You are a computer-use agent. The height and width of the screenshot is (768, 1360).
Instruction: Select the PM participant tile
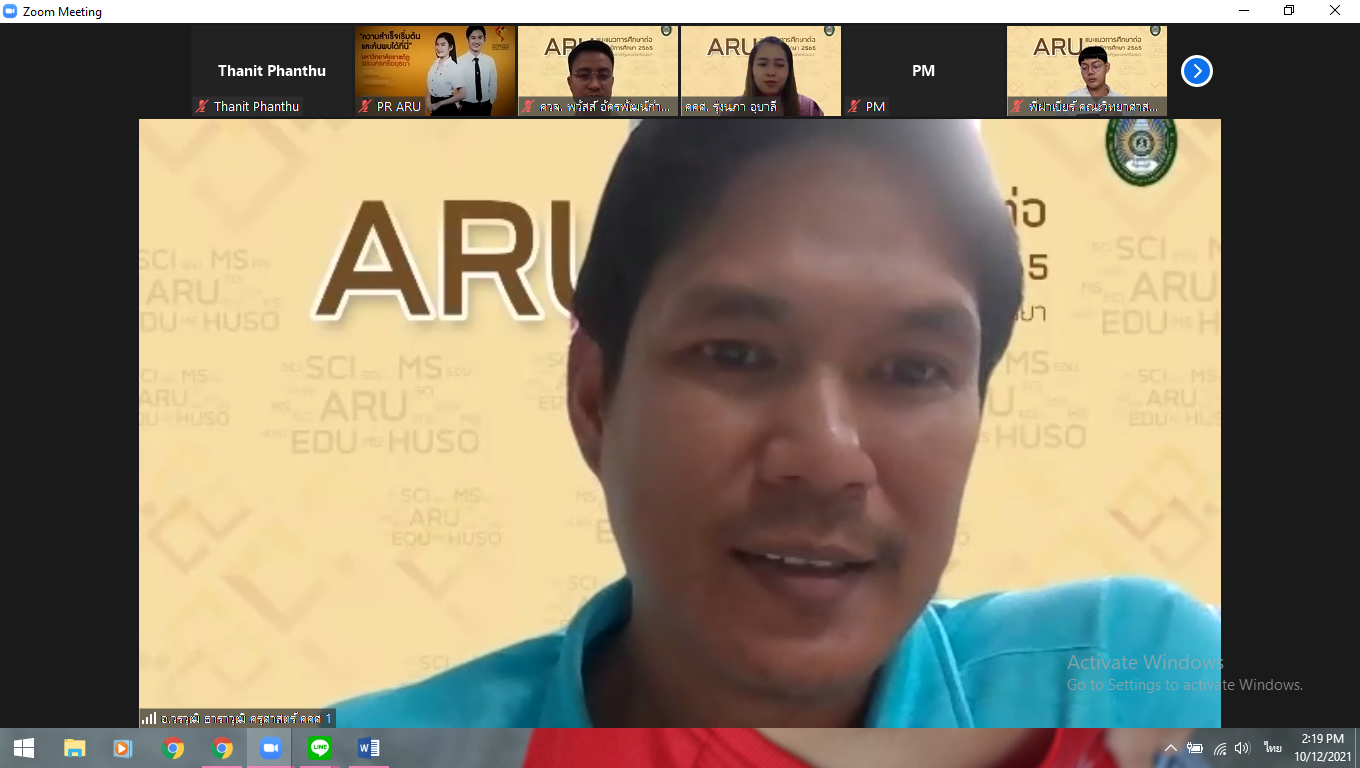[923, 71]
